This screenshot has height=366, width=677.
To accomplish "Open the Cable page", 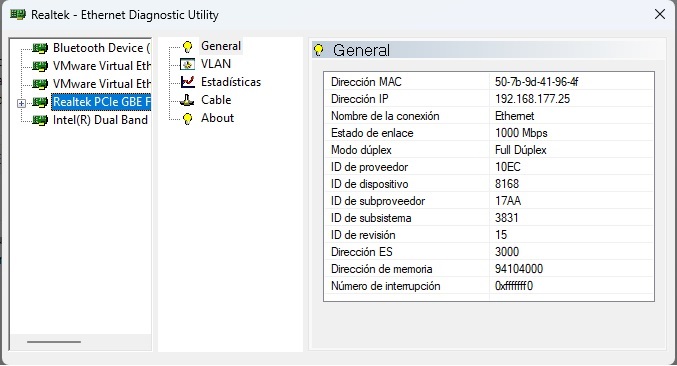I will 216,100.
